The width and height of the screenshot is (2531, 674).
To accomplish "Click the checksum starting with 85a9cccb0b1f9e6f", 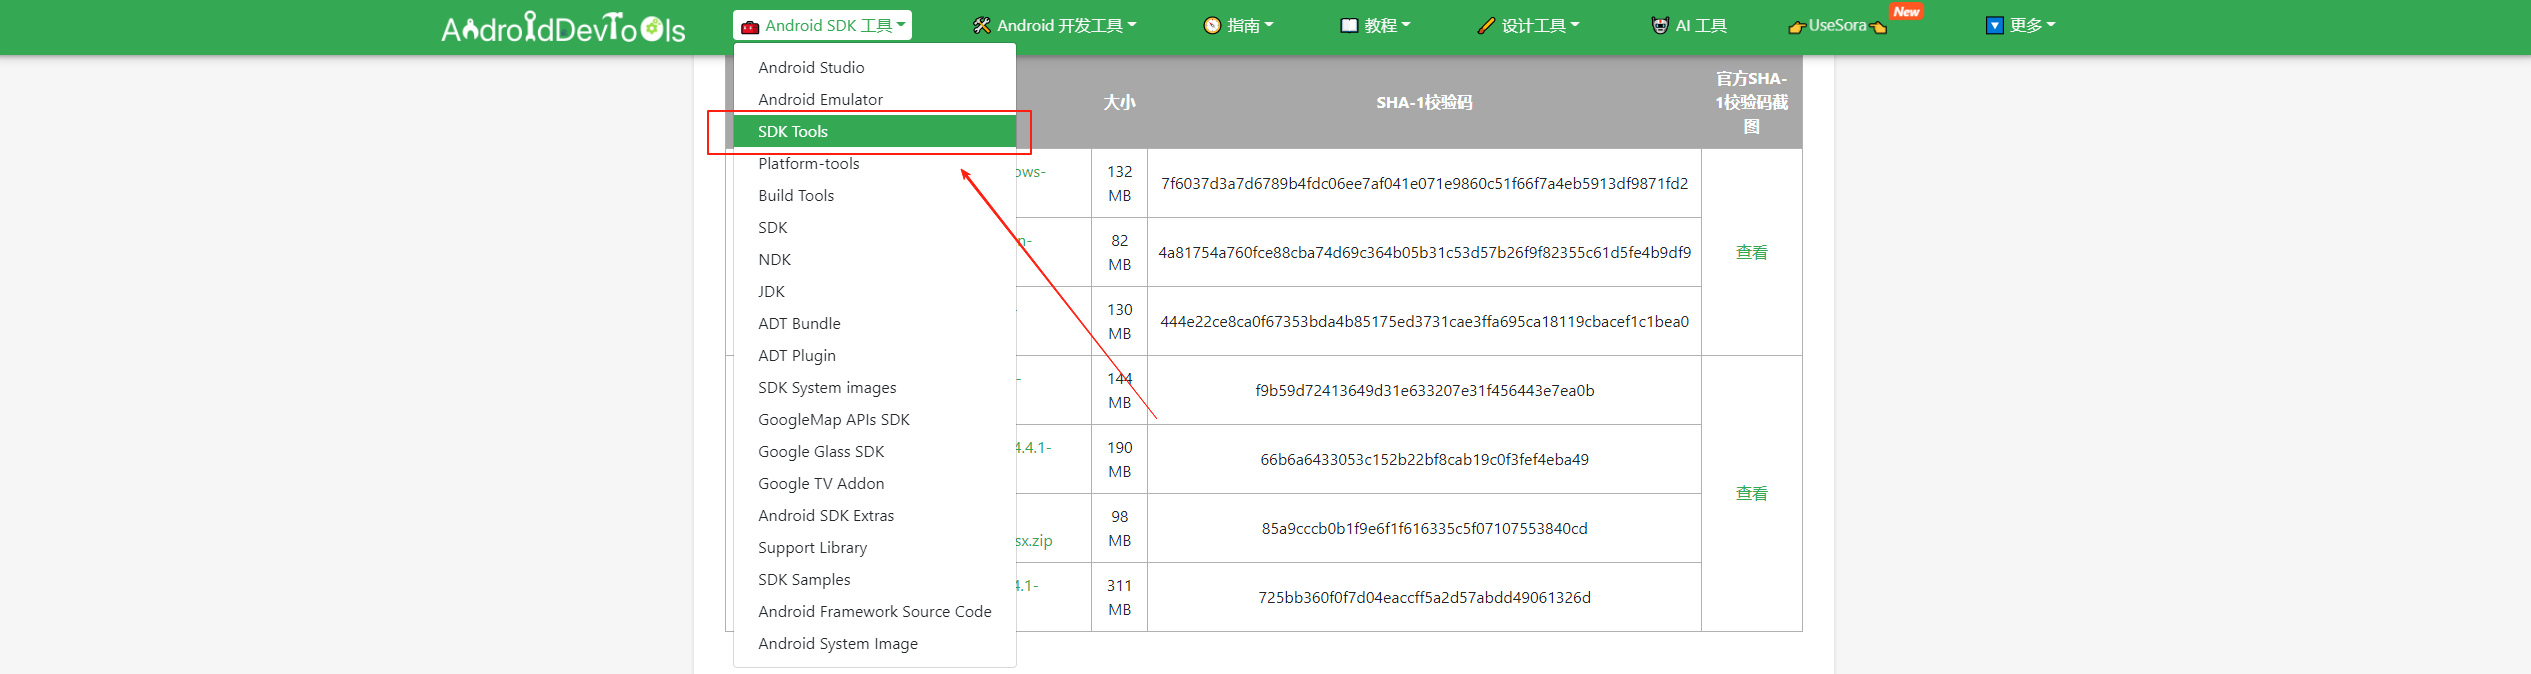I will (x=1424, y=528).
